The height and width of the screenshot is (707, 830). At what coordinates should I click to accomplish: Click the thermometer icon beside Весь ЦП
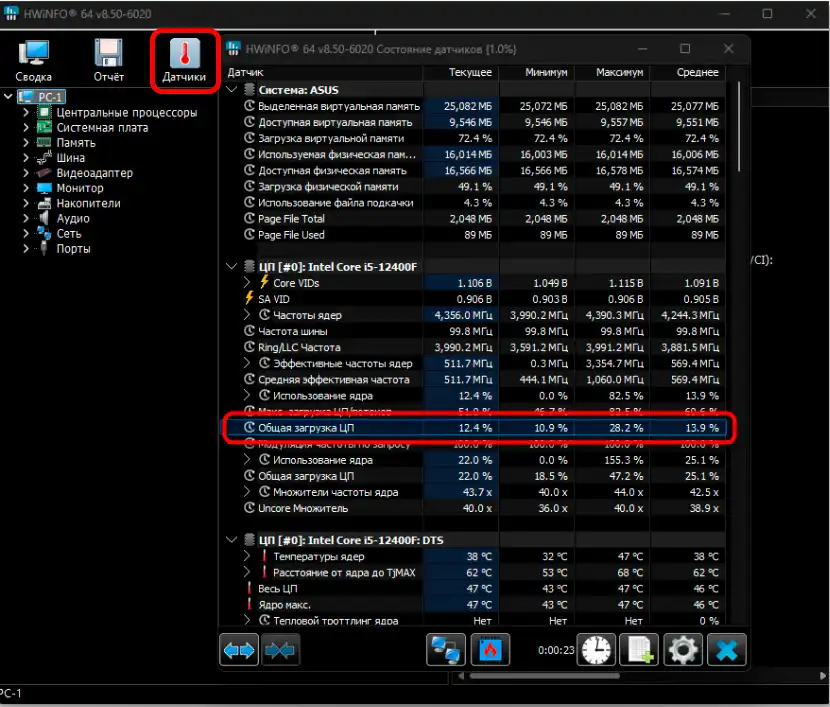(249, 588)
